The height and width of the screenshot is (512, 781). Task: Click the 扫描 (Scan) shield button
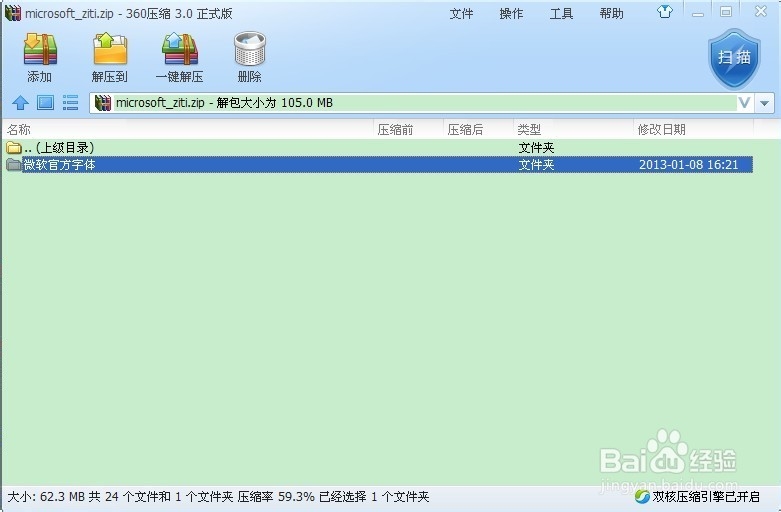click(x=735, y=58)
